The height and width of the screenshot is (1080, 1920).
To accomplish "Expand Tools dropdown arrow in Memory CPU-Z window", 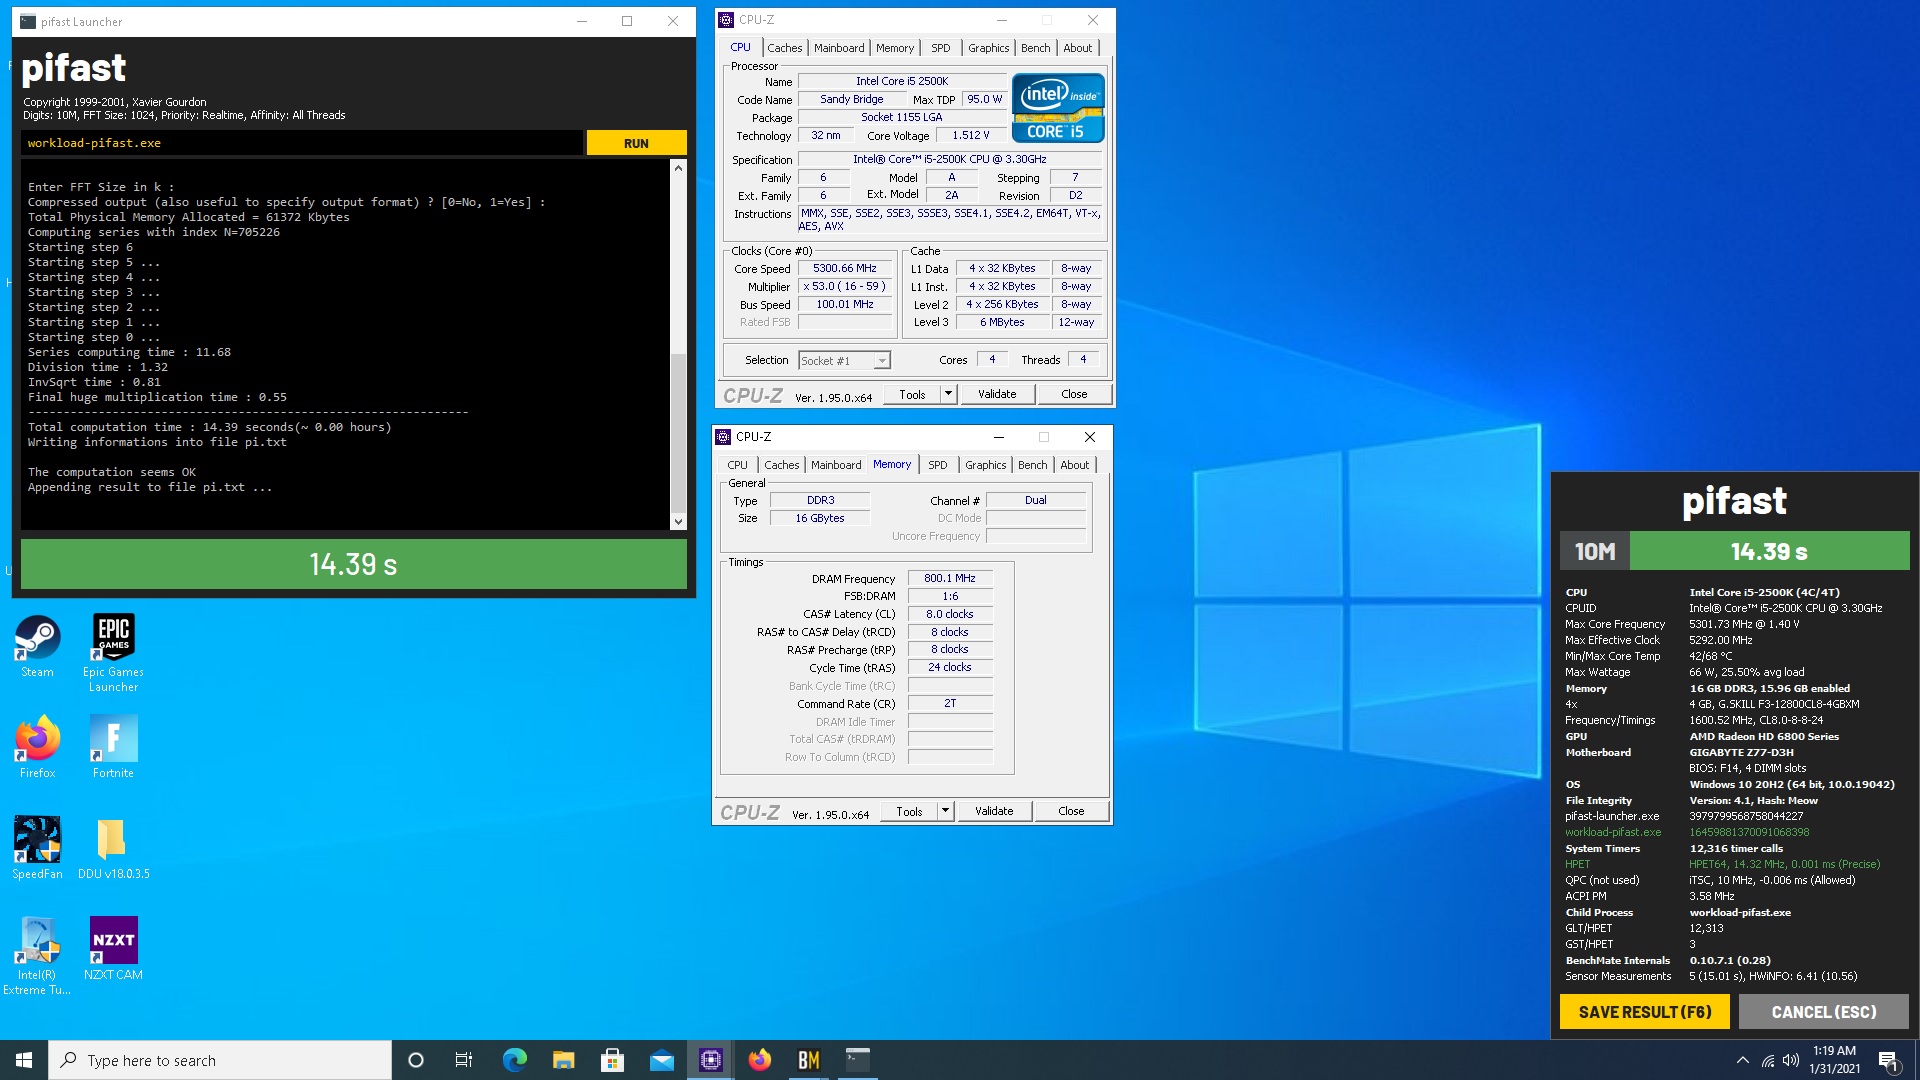I will click(945, 811).
